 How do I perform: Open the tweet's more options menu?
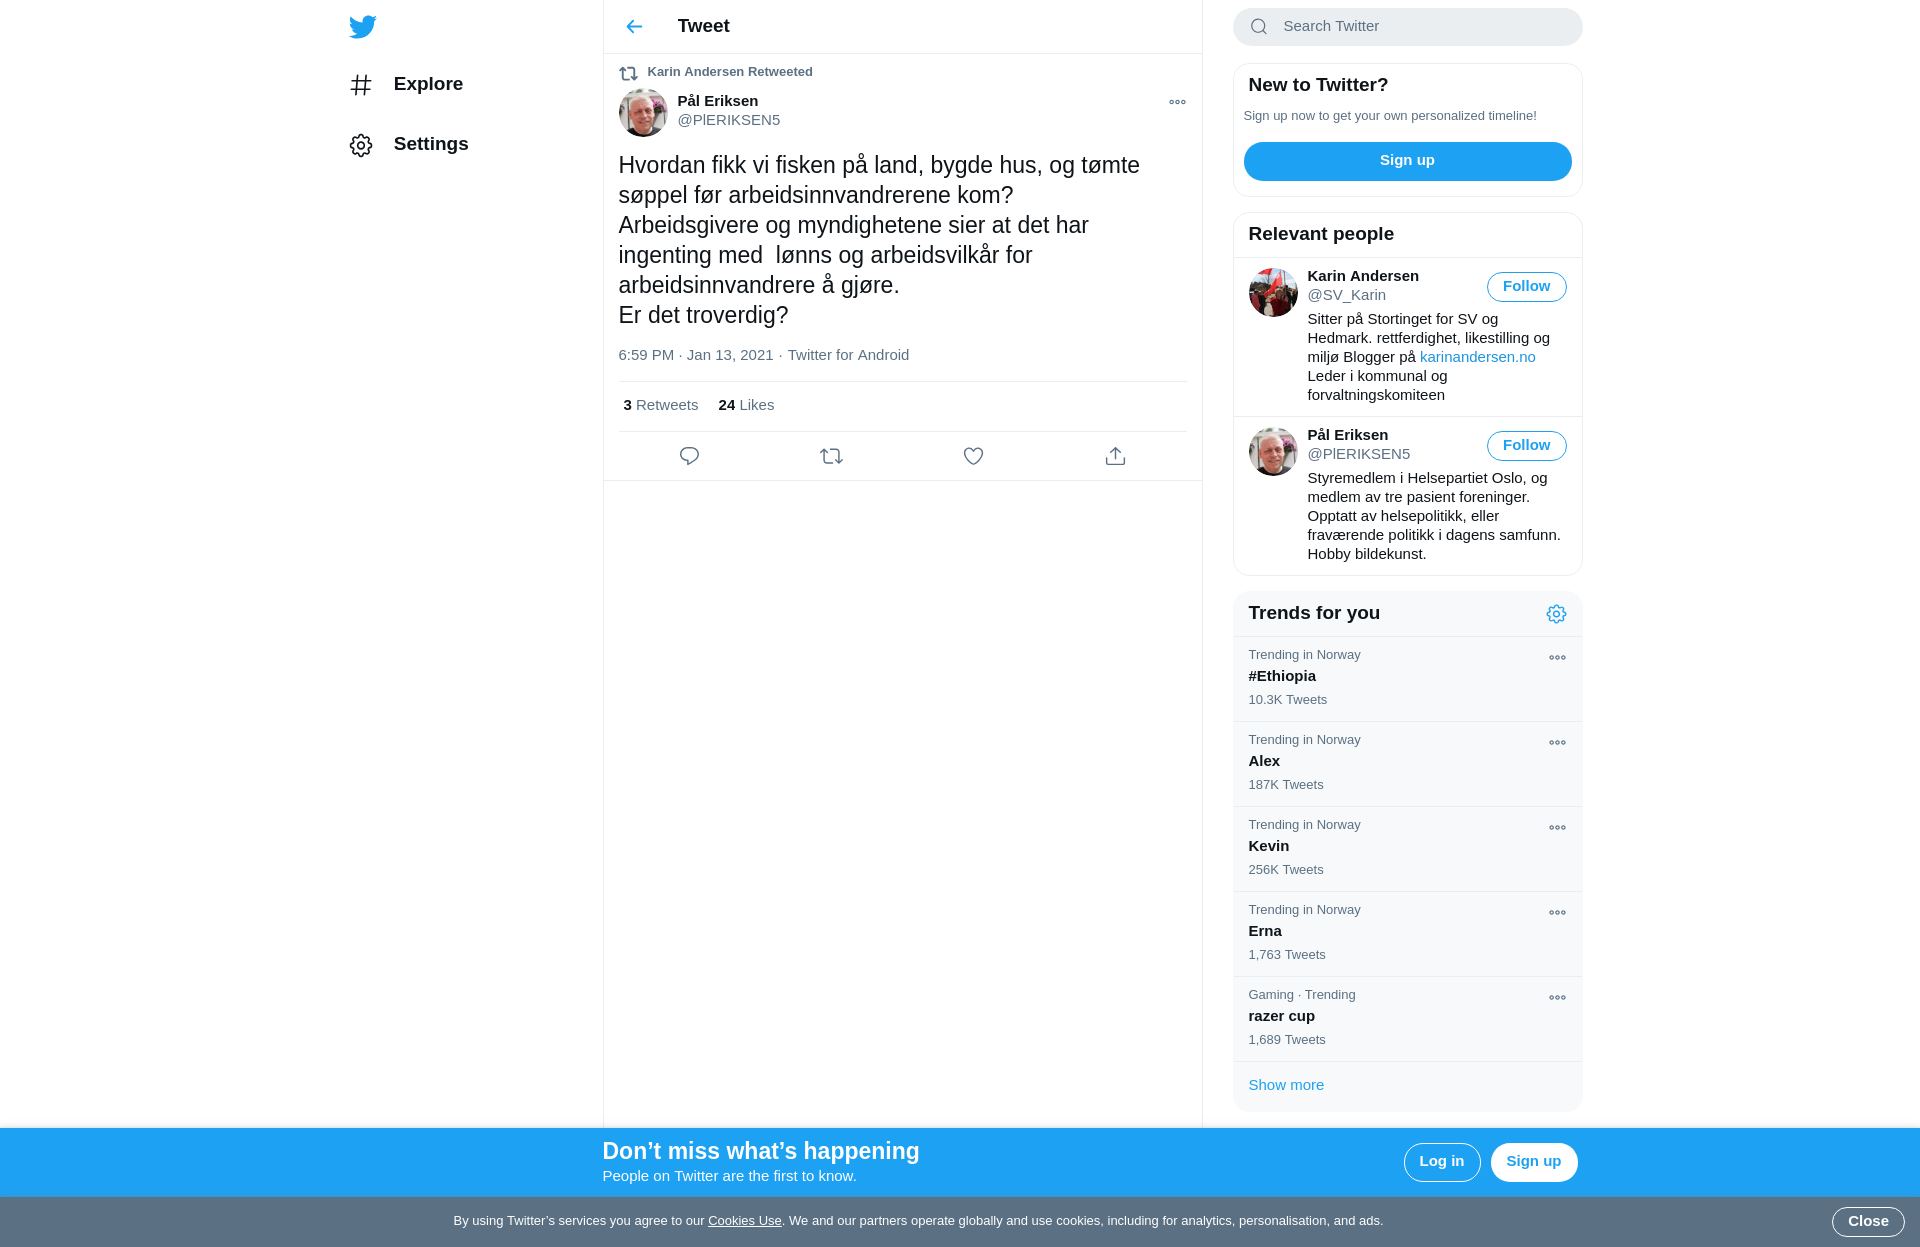tap(1177, 102)
